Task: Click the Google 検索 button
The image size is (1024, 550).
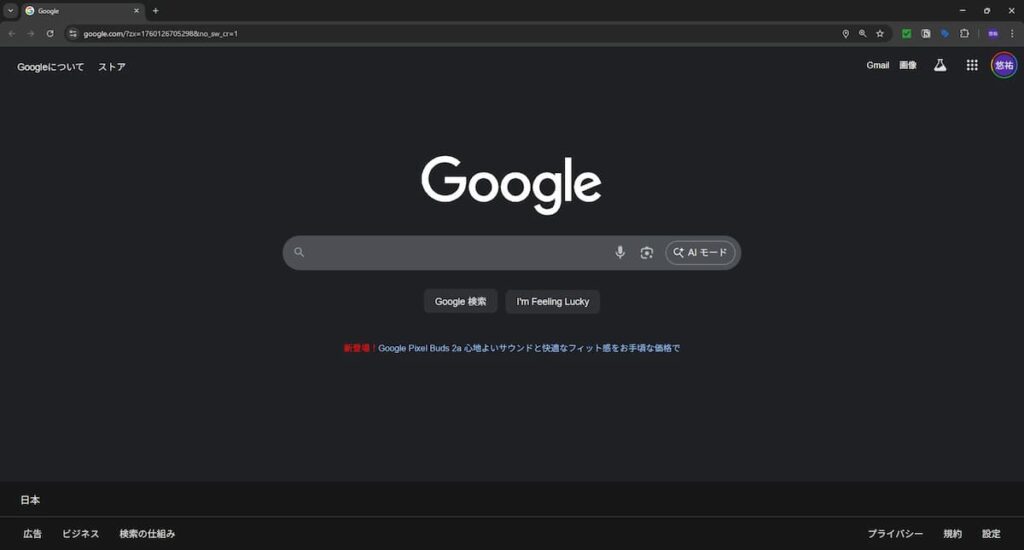Action: click(x=460, y=302)
